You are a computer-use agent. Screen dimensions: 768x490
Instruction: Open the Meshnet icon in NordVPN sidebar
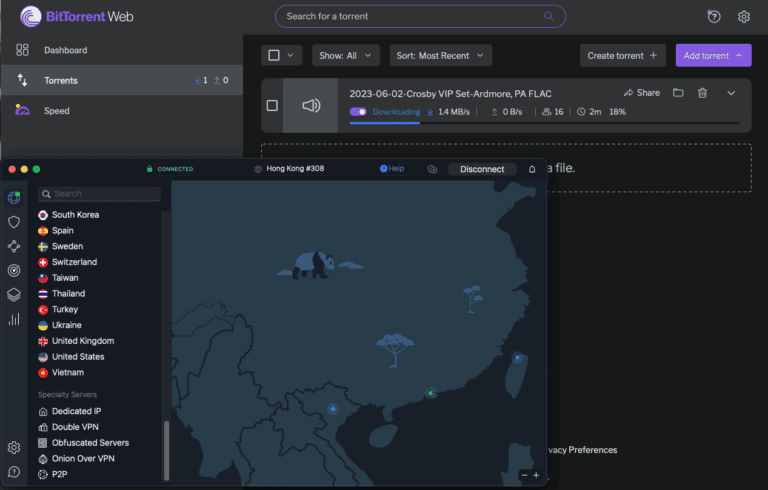pyautogui.click(x=14, y=246)
